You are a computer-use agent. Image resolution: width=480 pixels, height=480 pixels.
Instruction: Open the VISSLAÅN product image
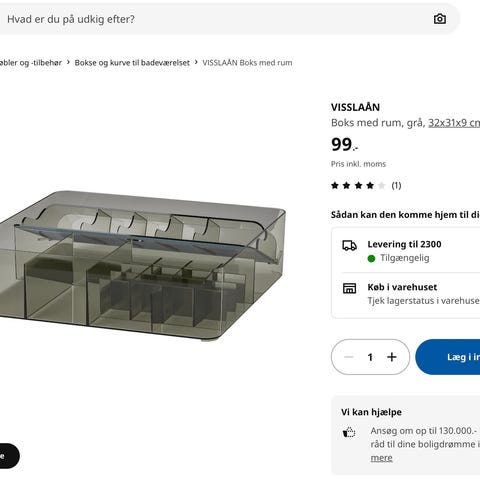click(143, 267)
